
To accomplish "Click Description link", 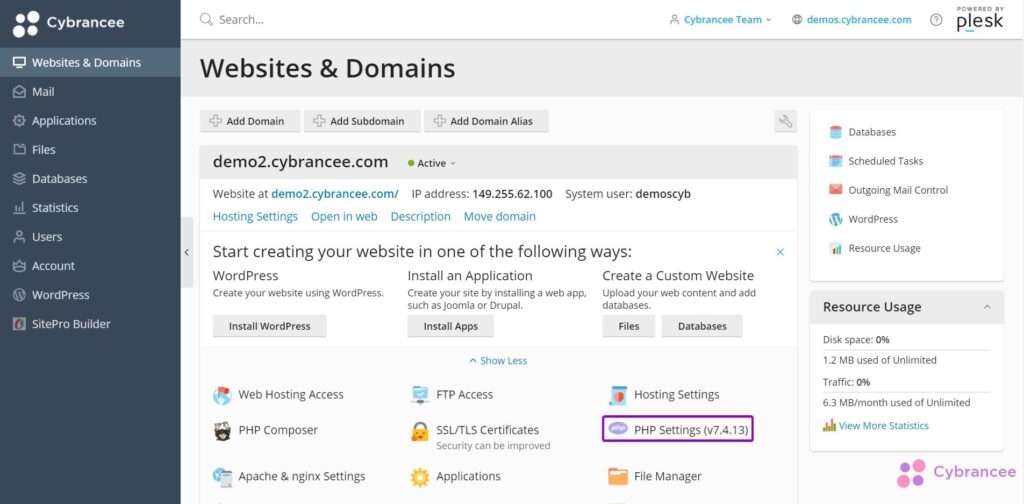I will tap(421, 216).
